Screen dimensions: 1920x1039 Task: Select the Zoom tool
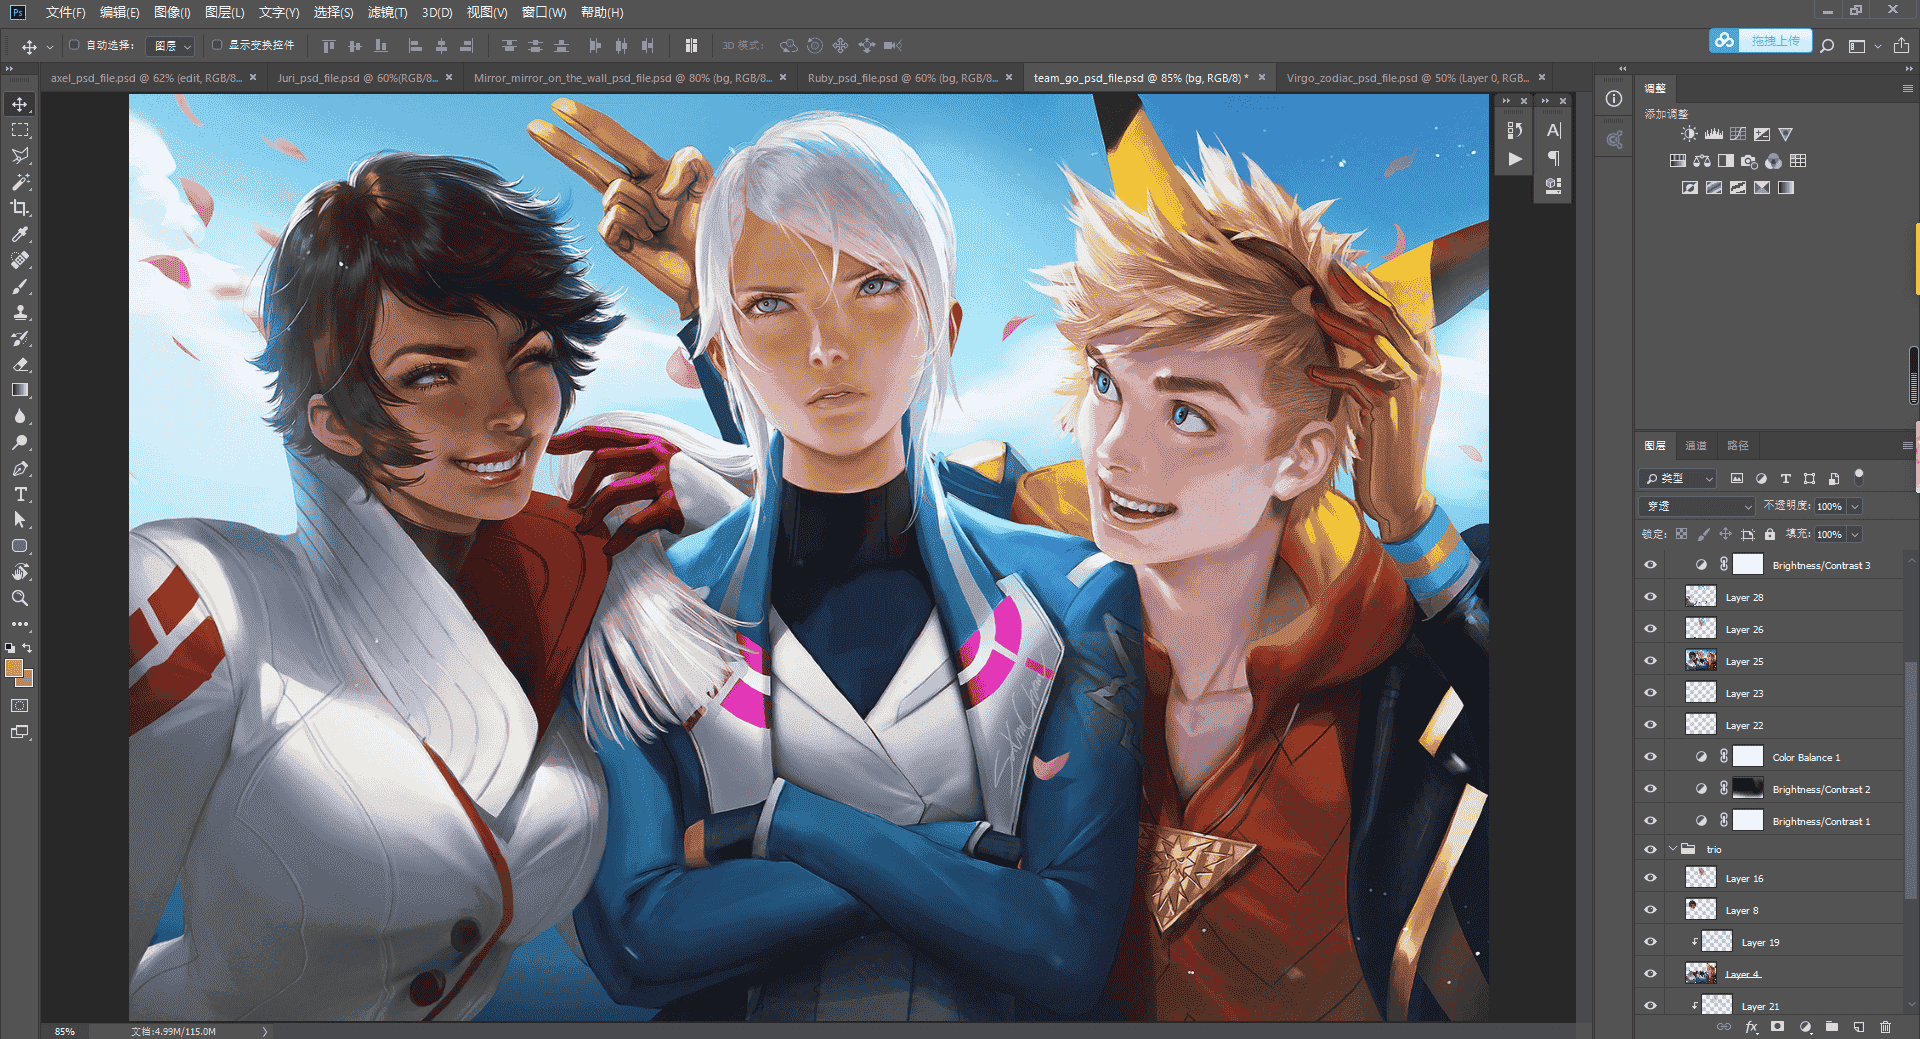tap(20, 598)
